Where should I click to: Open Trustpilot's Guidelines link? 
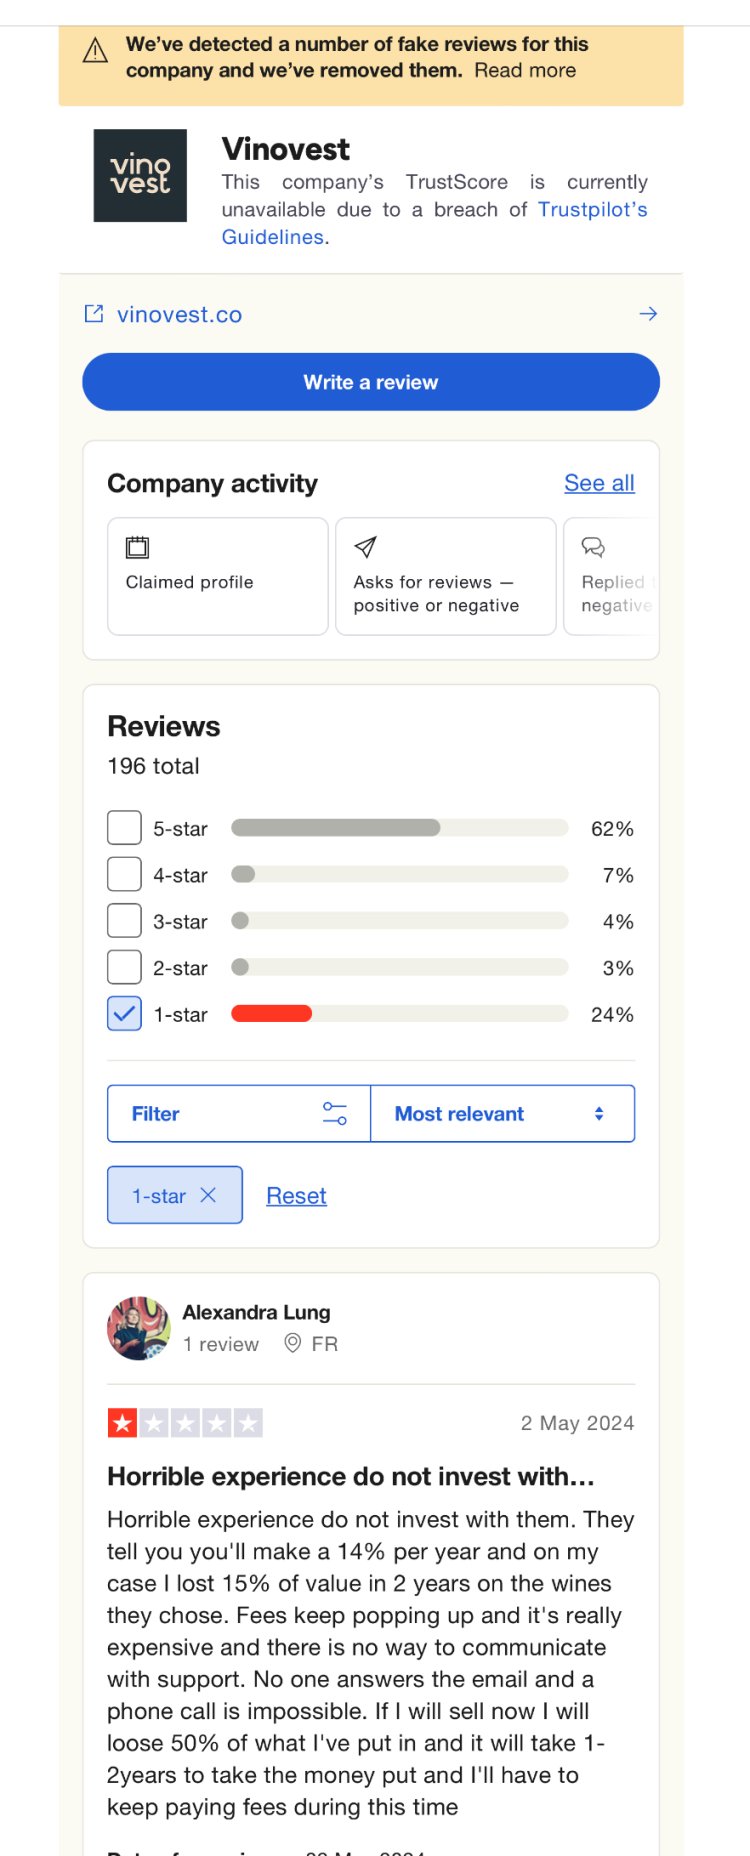[x=435, y=223]
